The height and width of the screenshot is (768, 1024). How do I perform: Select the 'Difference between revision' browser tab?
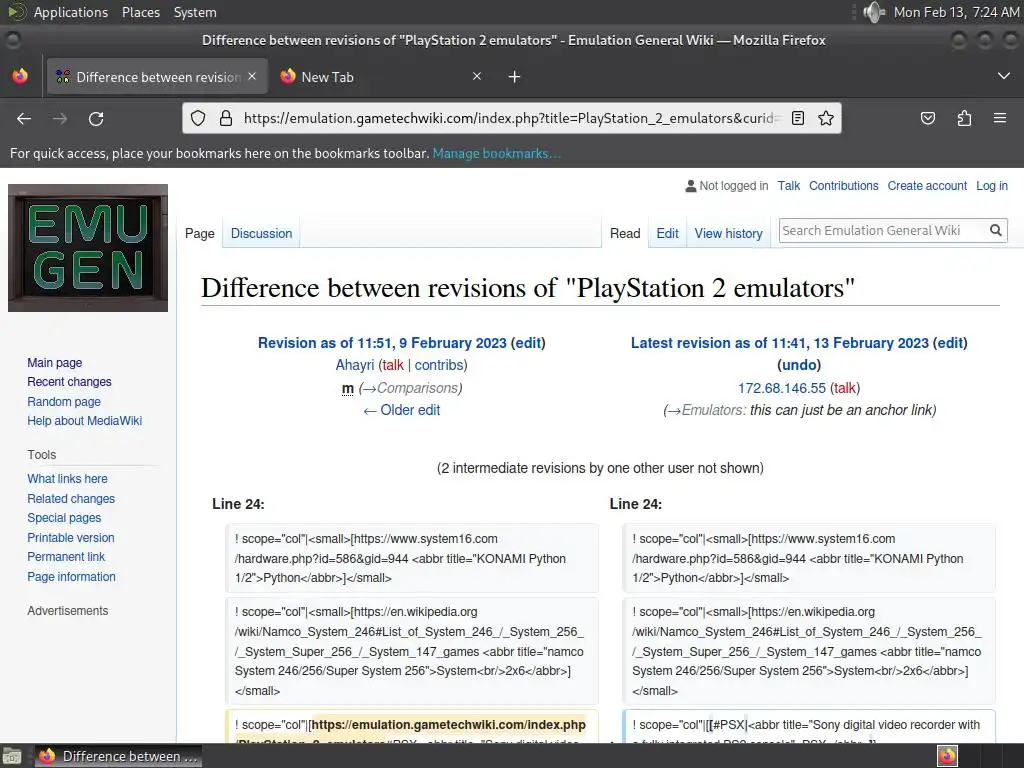157,77
